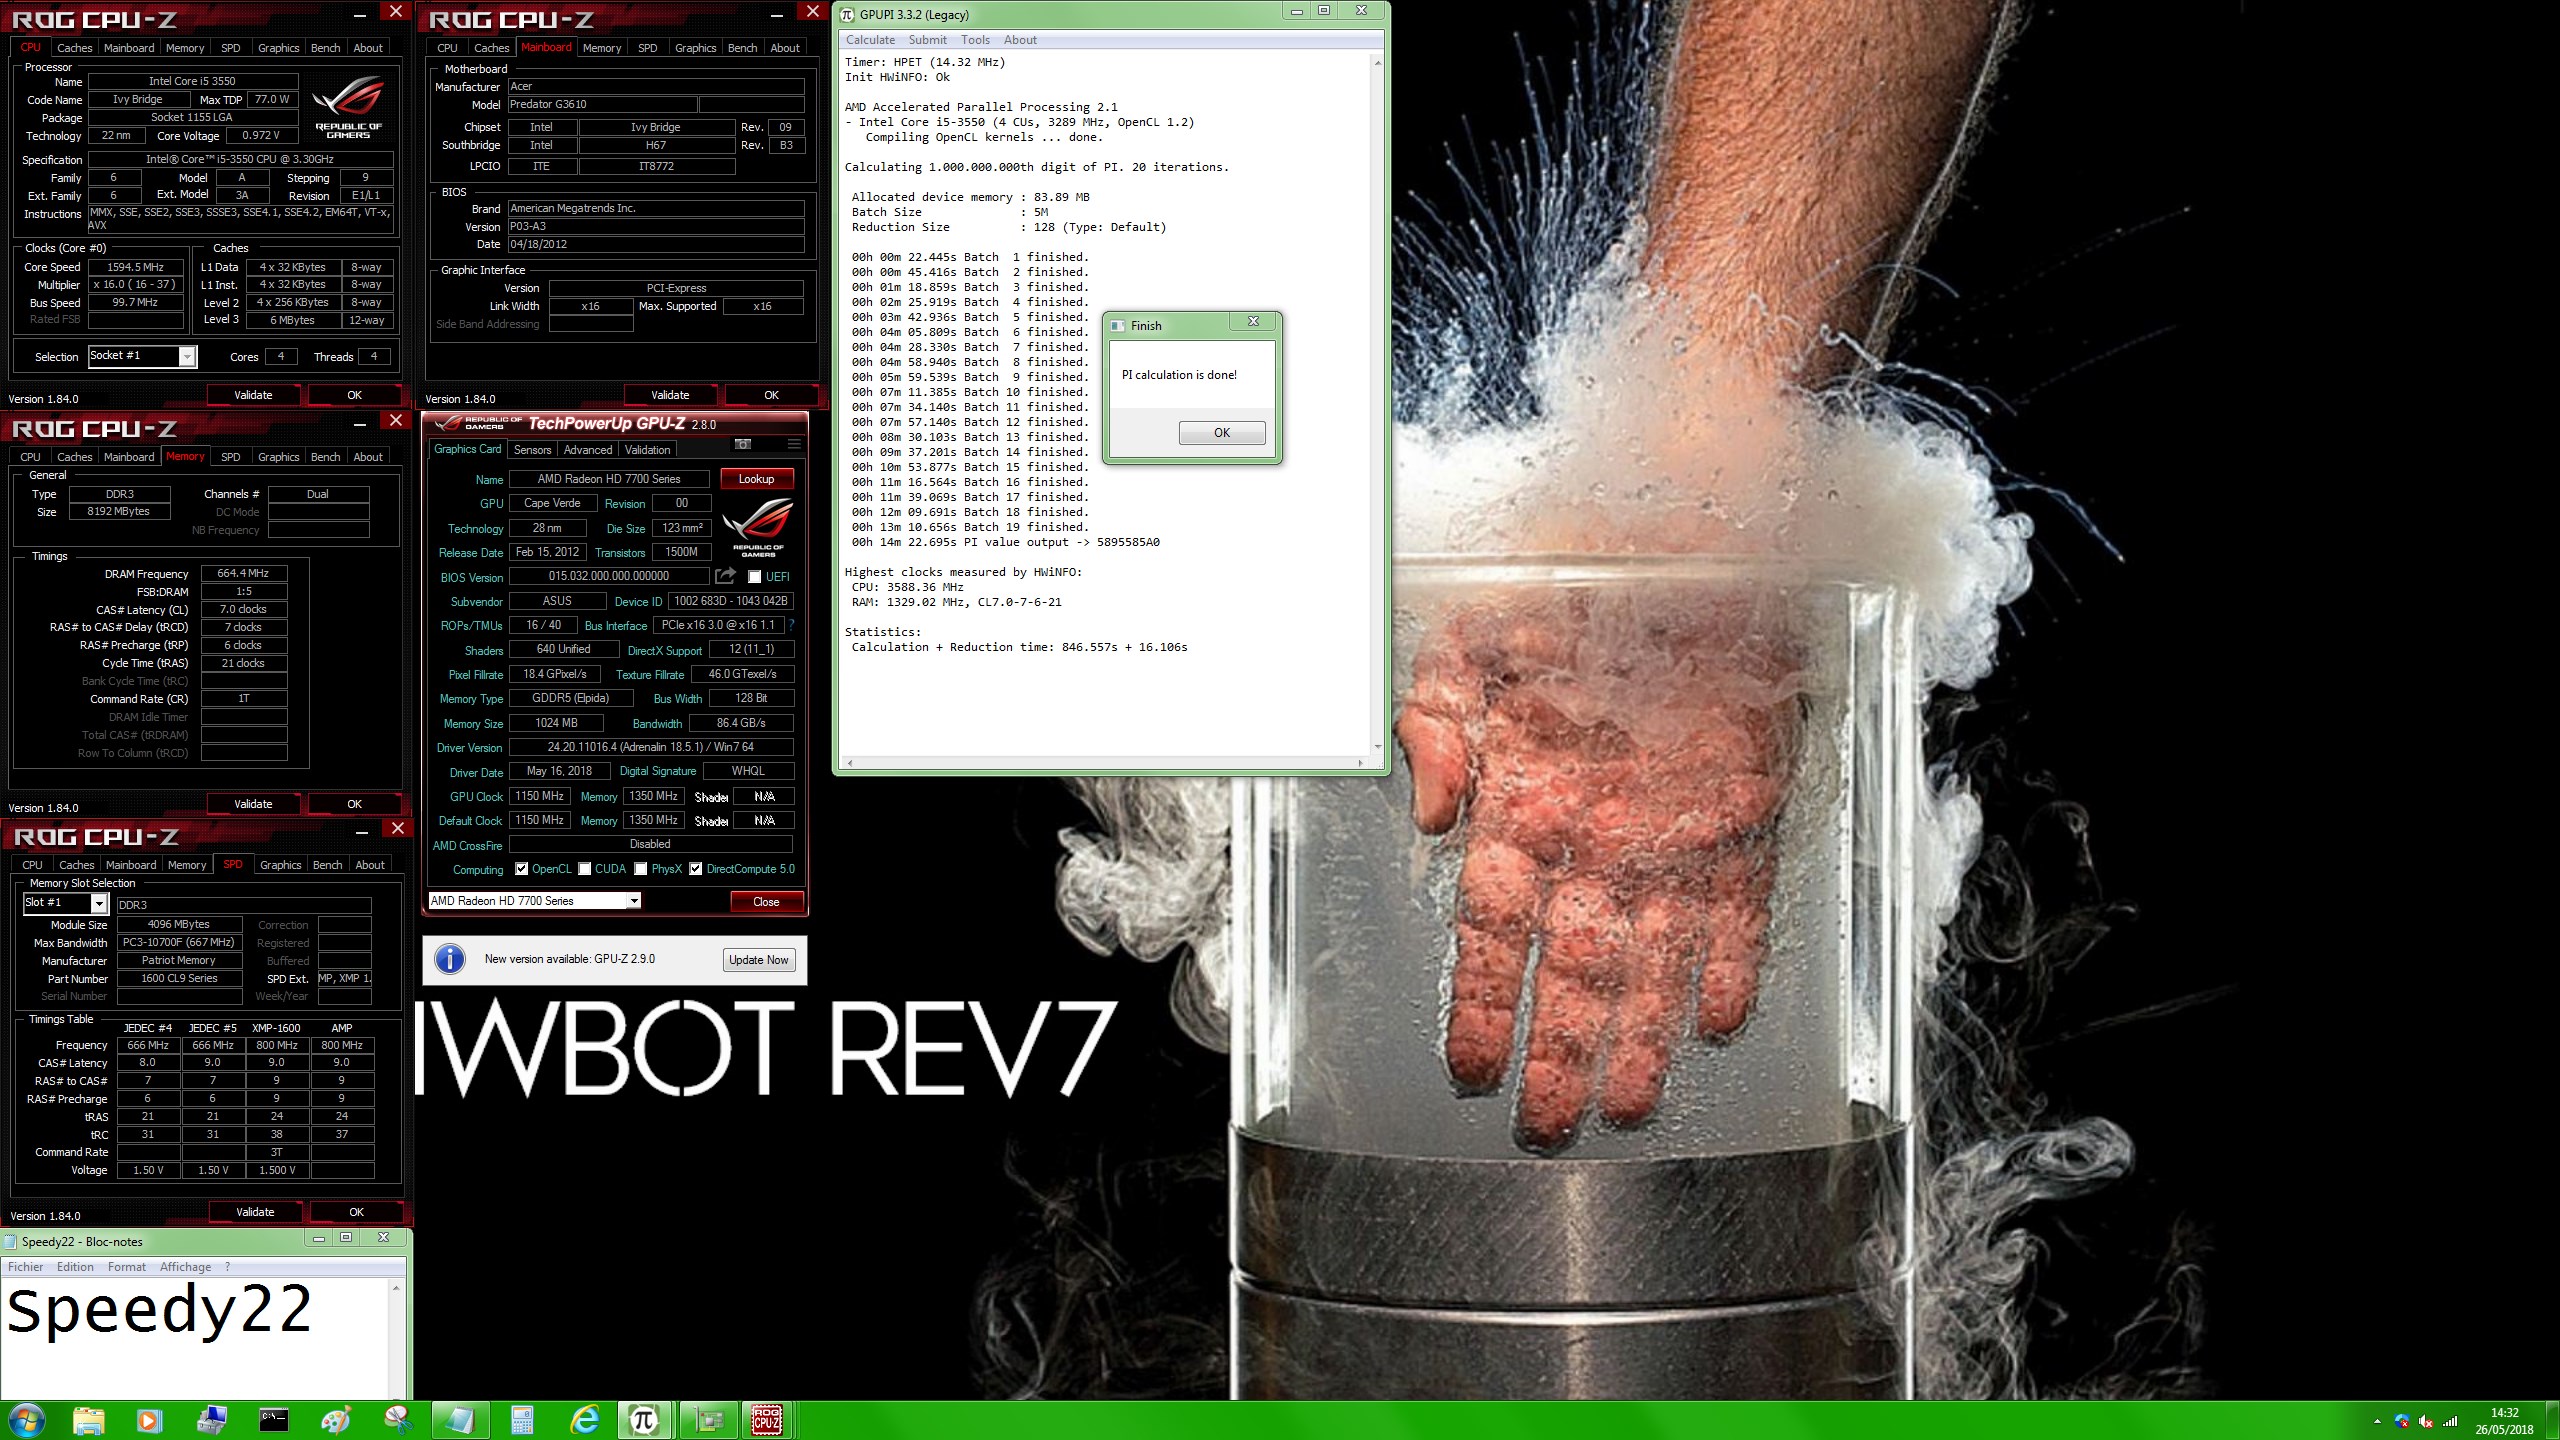Open the network signal tray icon
The height and width of the screenshot is (1440, 2560).
[2450, 1421]
